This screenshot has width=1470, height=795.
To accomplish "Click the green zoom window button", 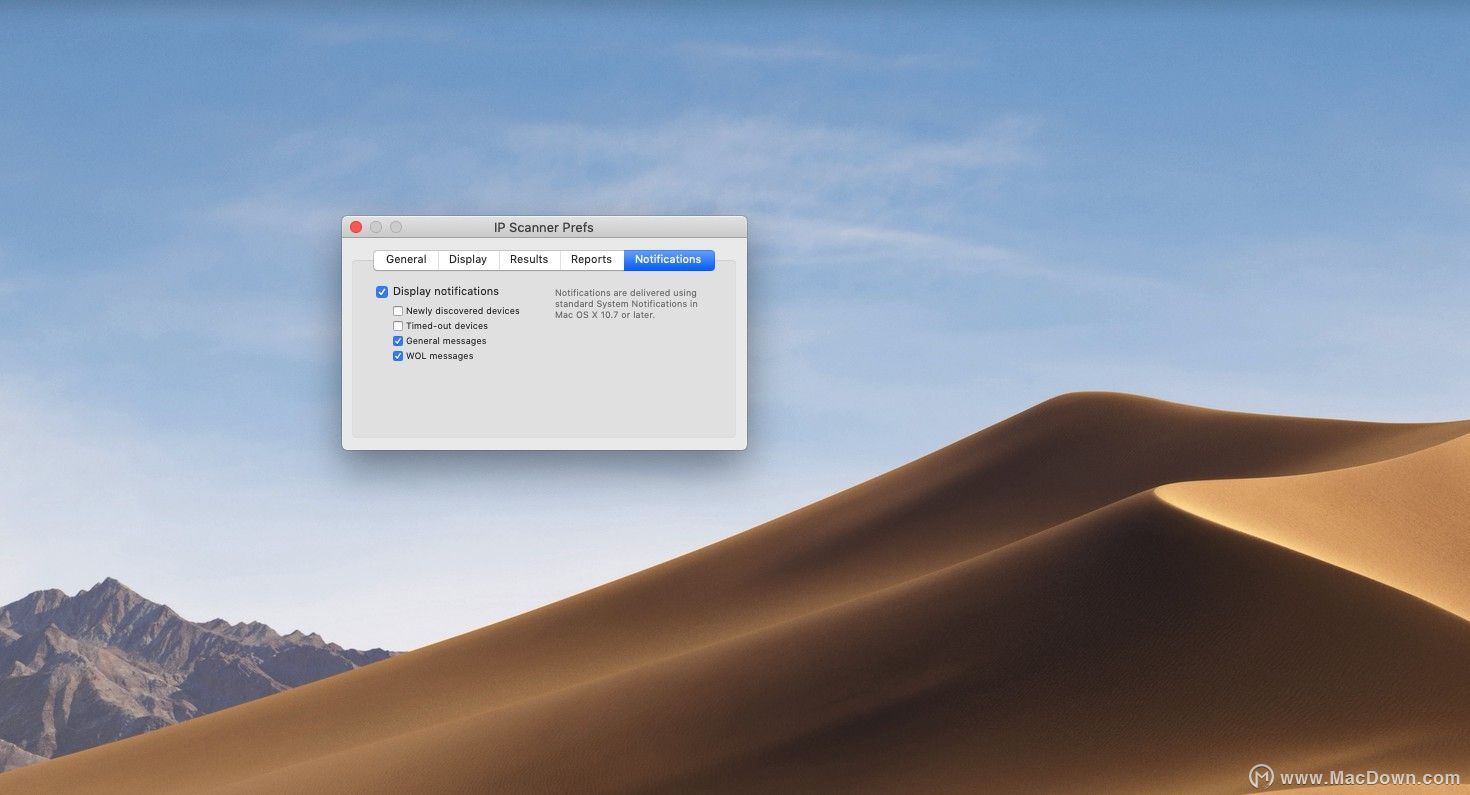I will pyautogui.click(x=396, y=227).
